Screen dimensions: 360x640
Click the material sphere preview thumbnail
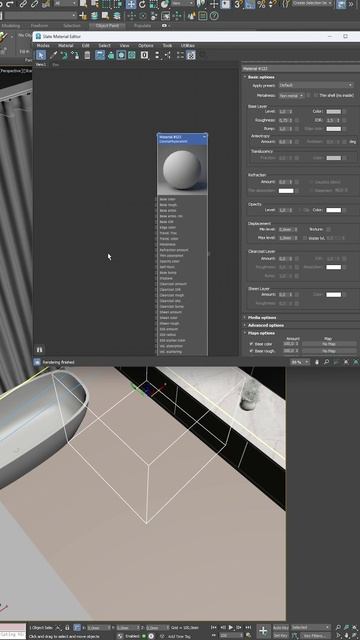182,169
